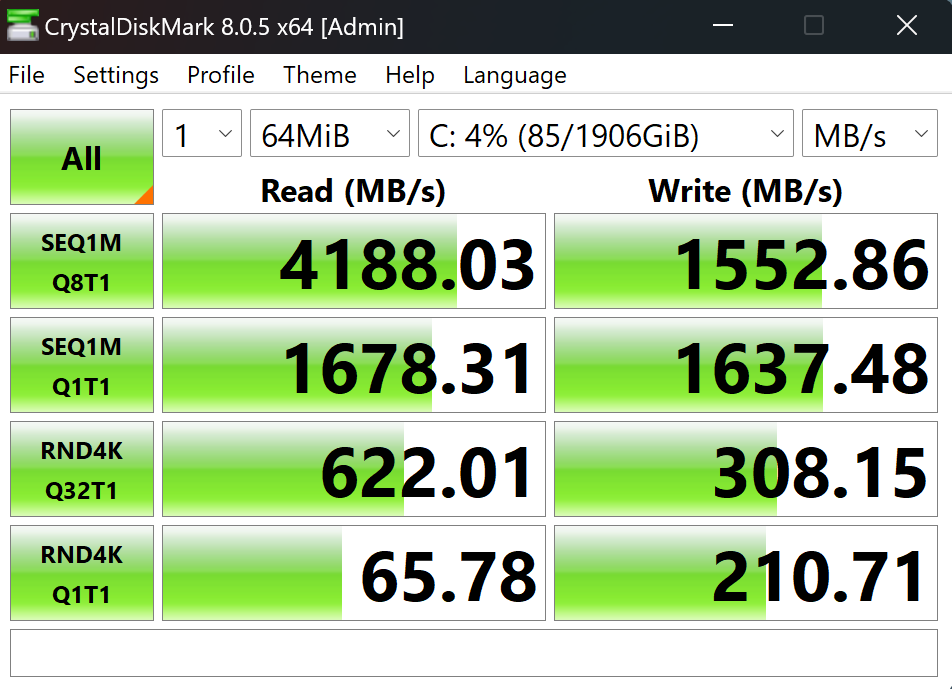Image resolution: width=952 pixels, height=689 pixels.
Task: Click the 4188.03 sequential read result
Action: (354, 261)
